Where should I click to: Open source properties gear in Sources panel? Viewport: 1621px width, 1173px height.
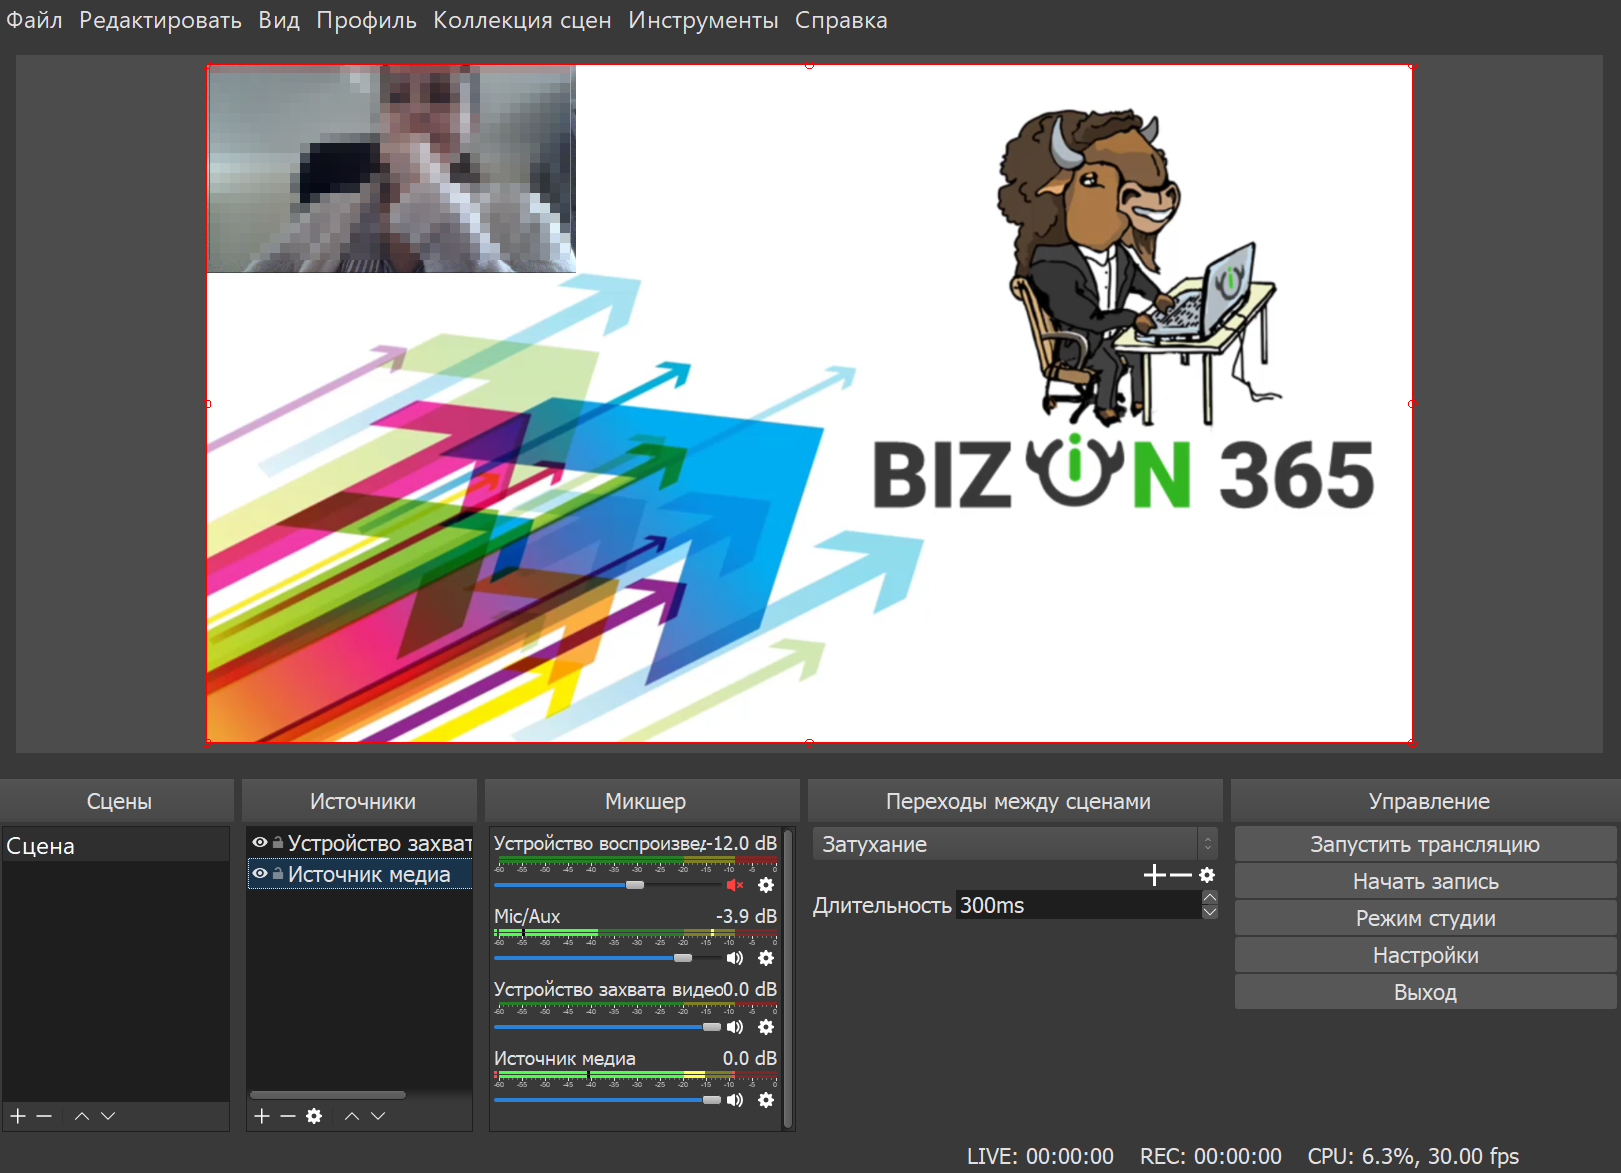[x=314, y=1116]
